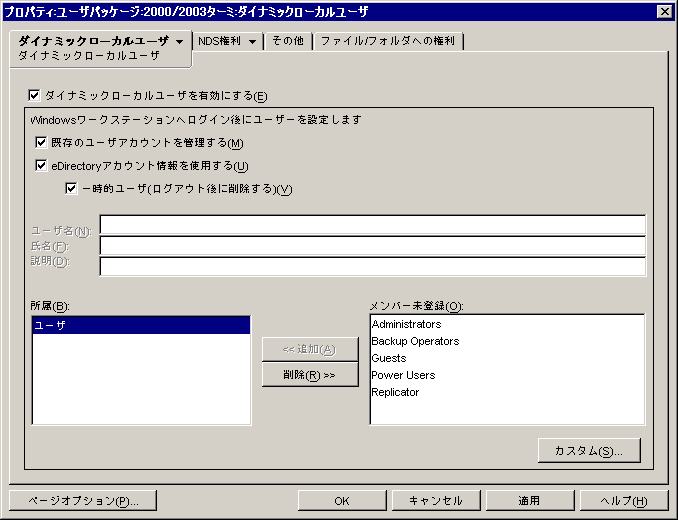Toggle ダイナミックローカルユーザを有効にする checkbox
The width and height of the screenshot is (678, 520).
pyautogui.click(x=34, y=96)
